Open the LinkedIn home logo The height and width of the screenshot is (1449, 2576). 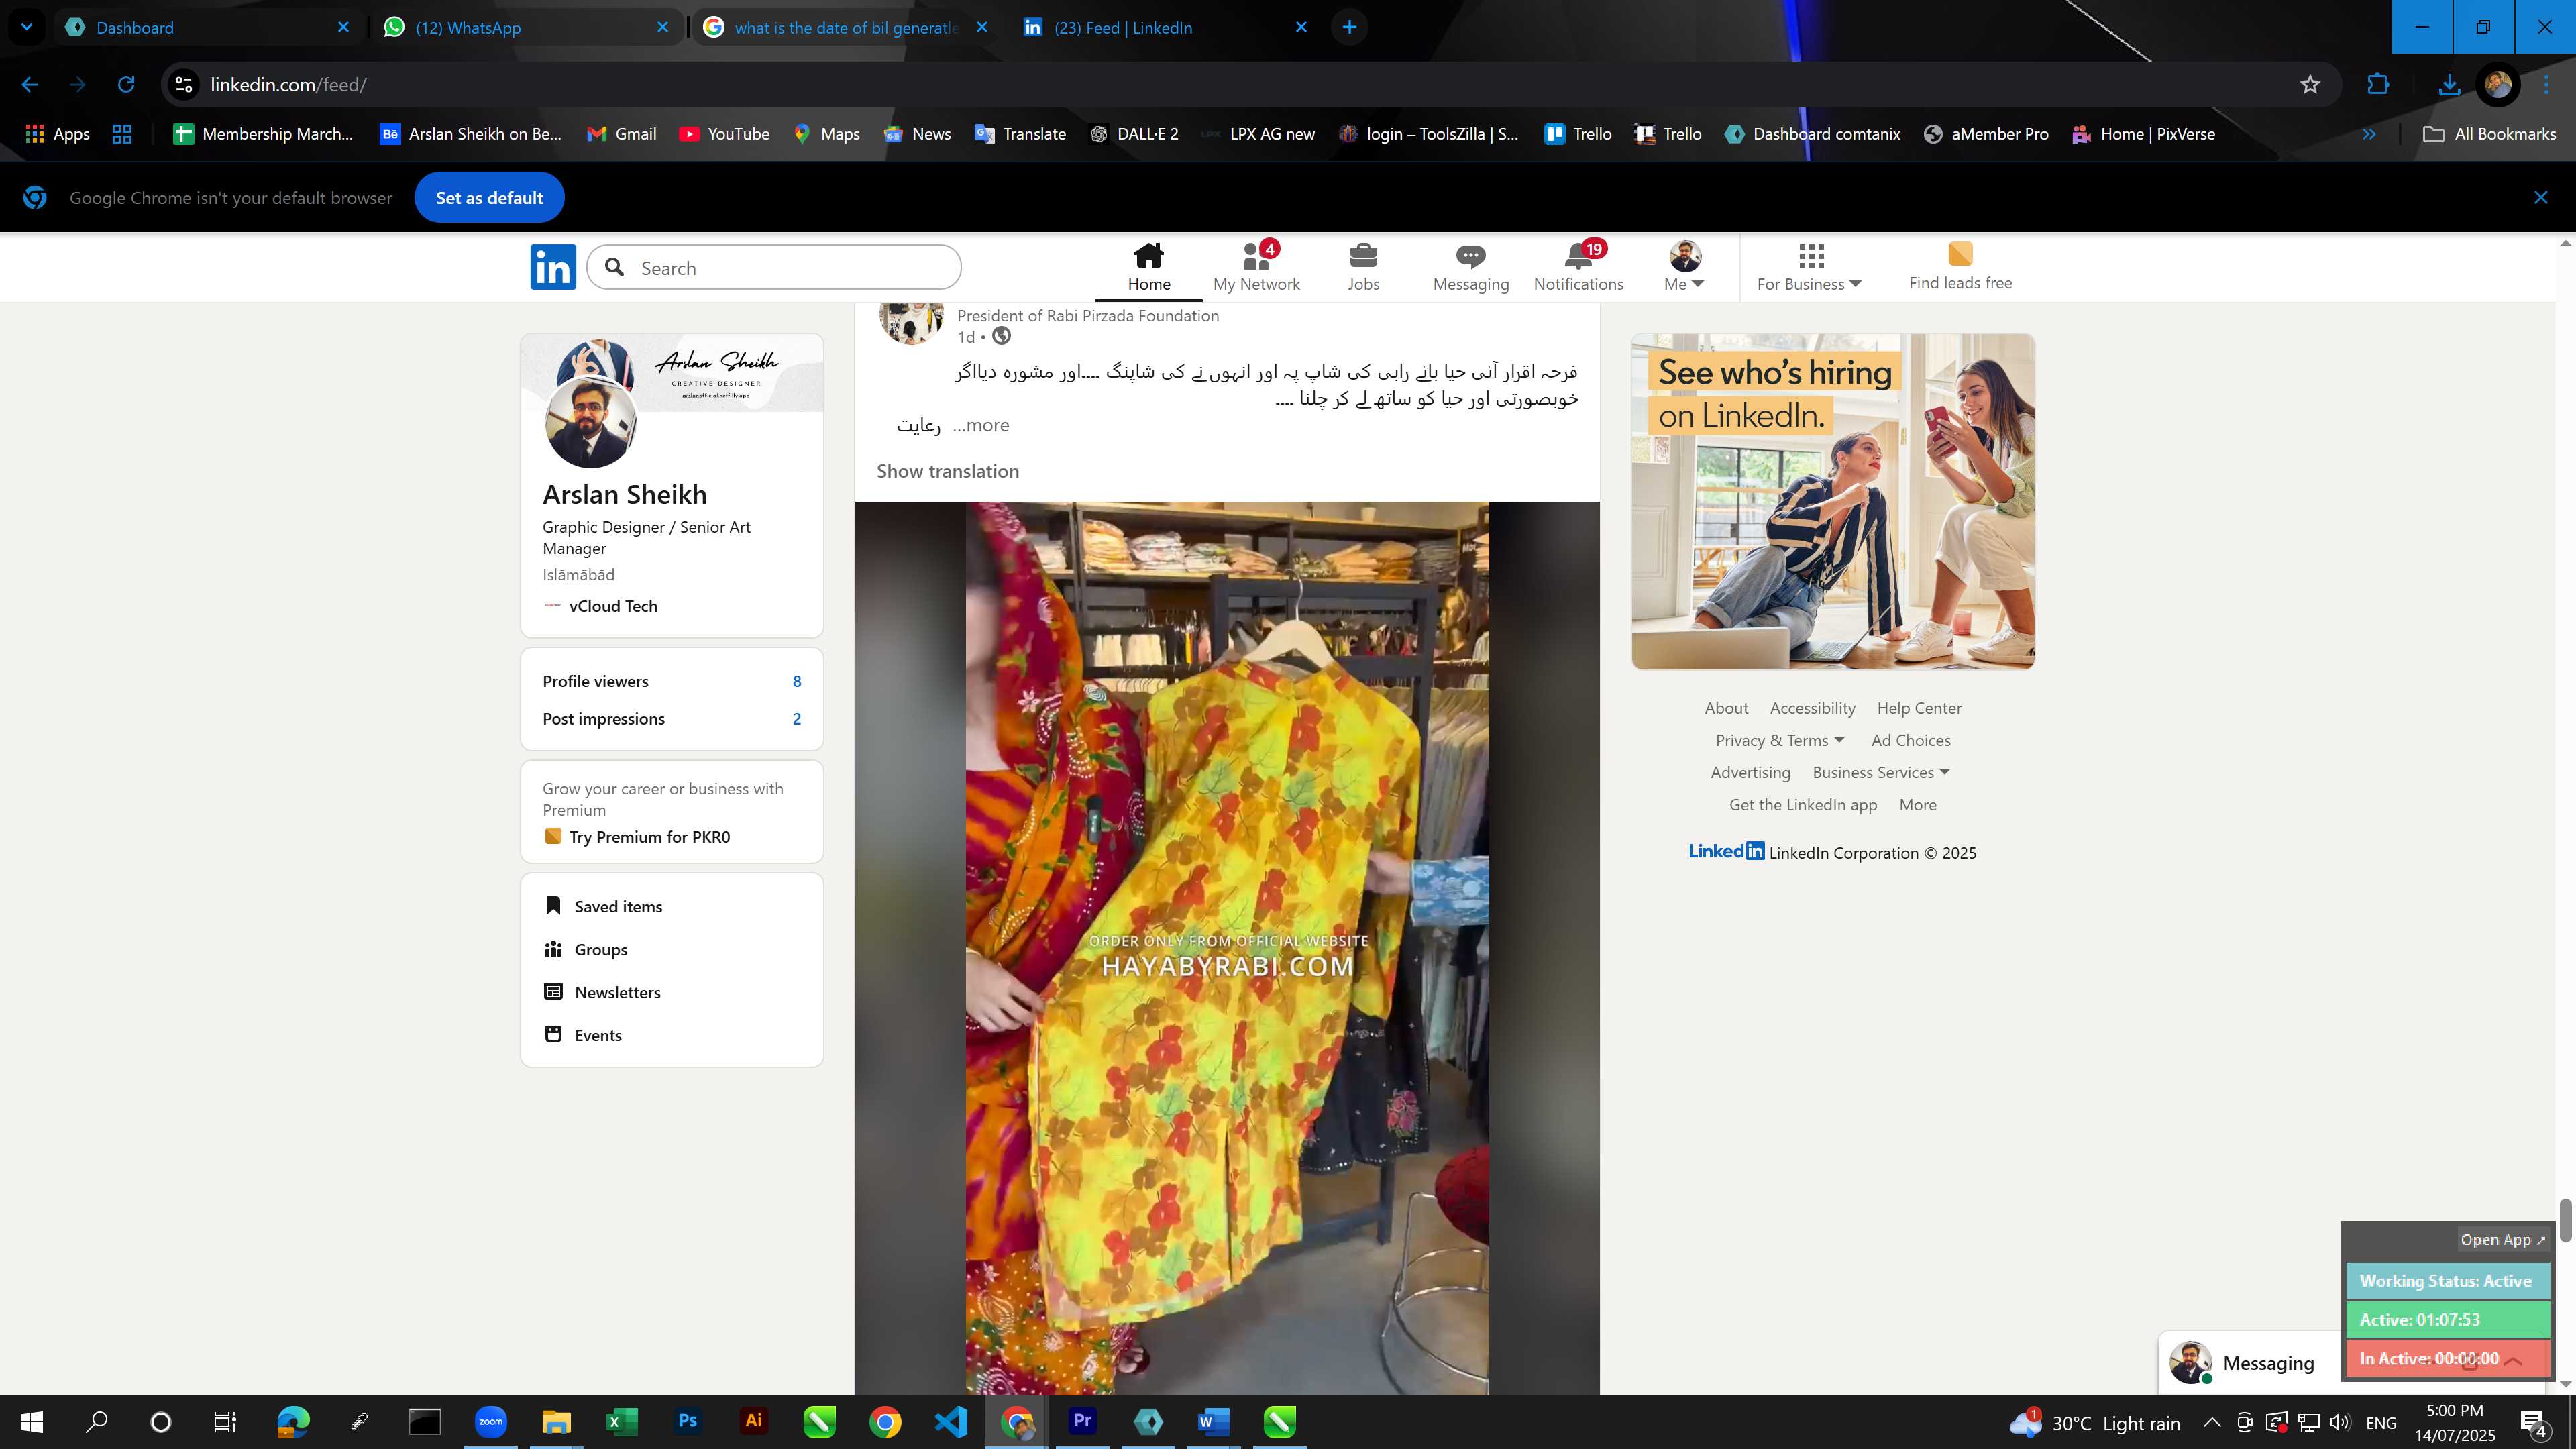click(x=553, y=267)
